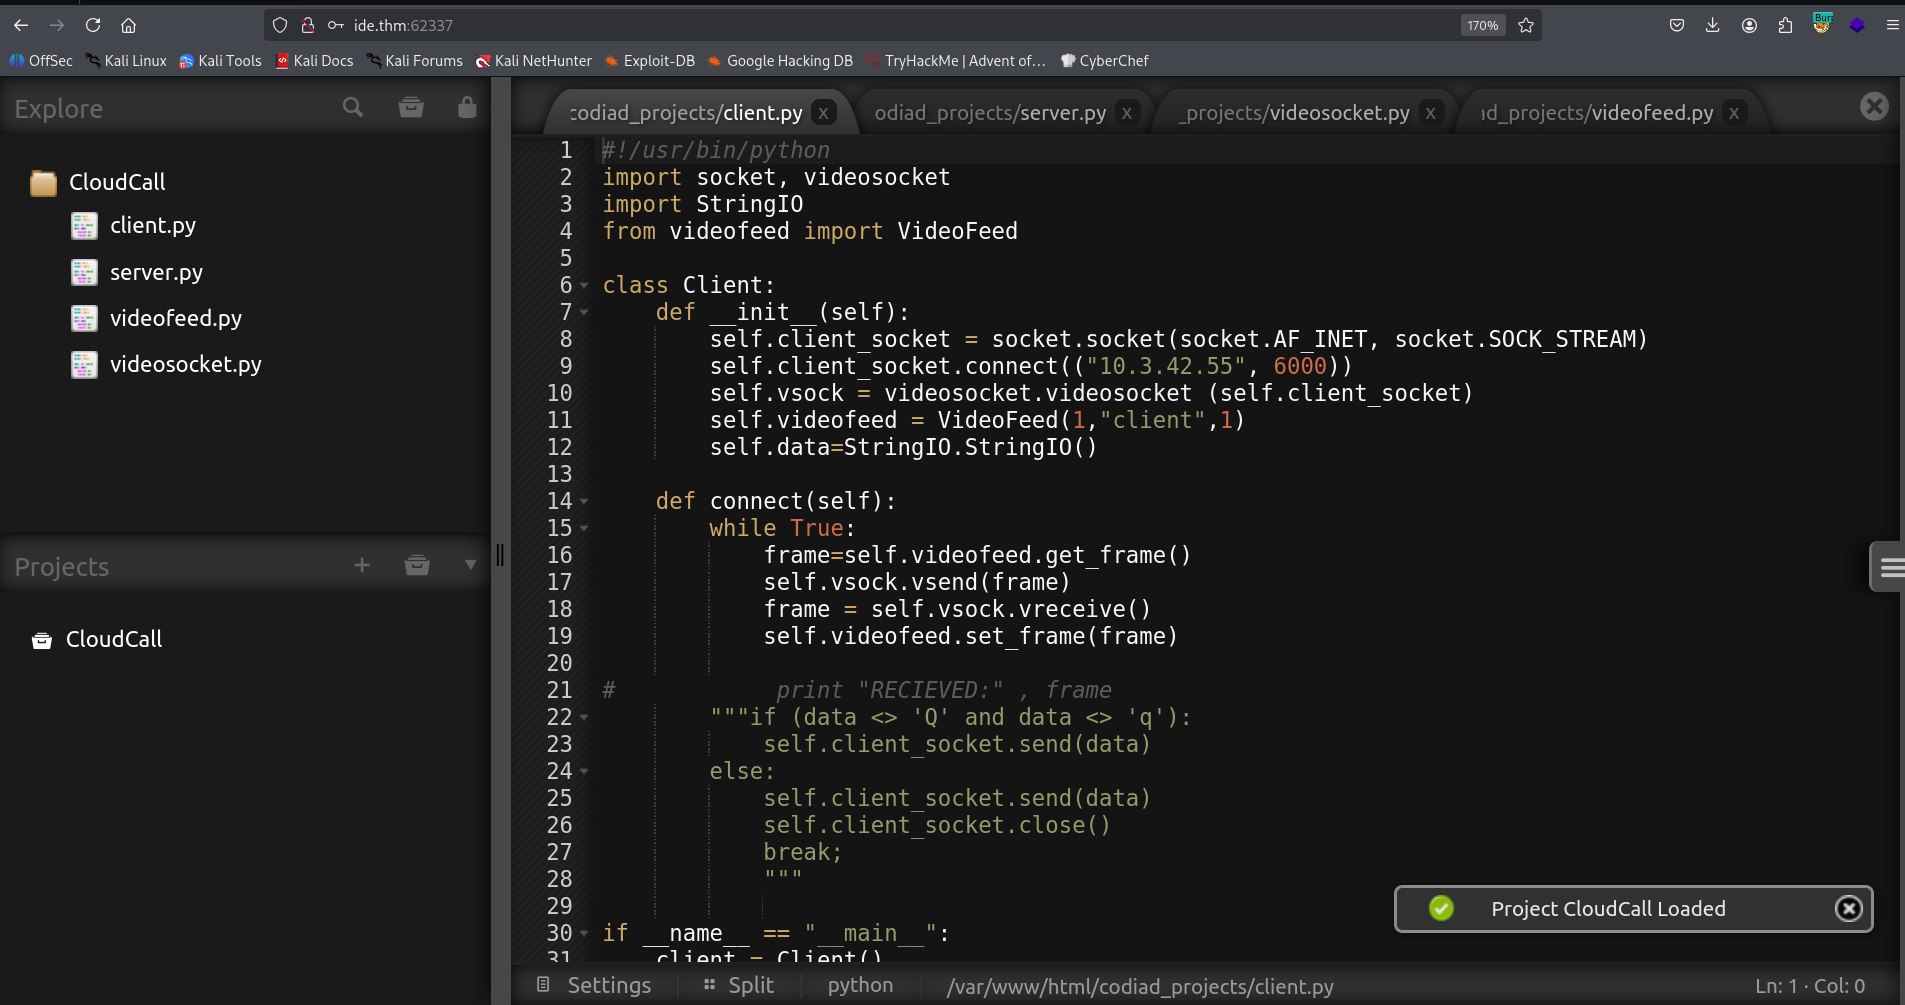The width and height of the screenshot is (1905, 1005).
Task: Create a new project with the plus icon
Action: [x=362, y=565]
